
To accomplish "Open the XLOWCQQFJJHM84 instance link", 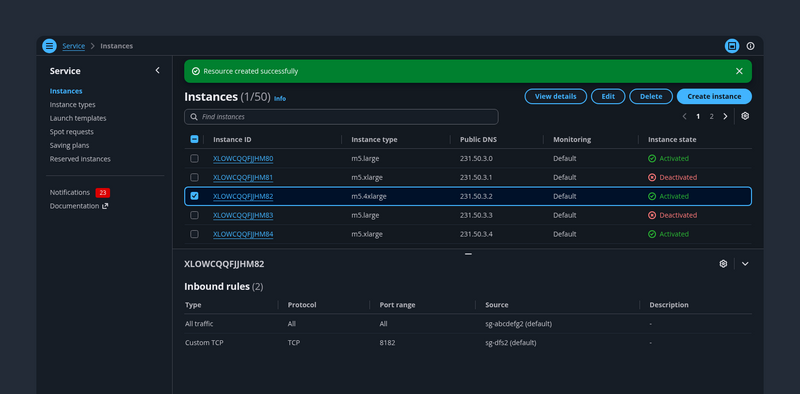I will [x=243, y=234].
